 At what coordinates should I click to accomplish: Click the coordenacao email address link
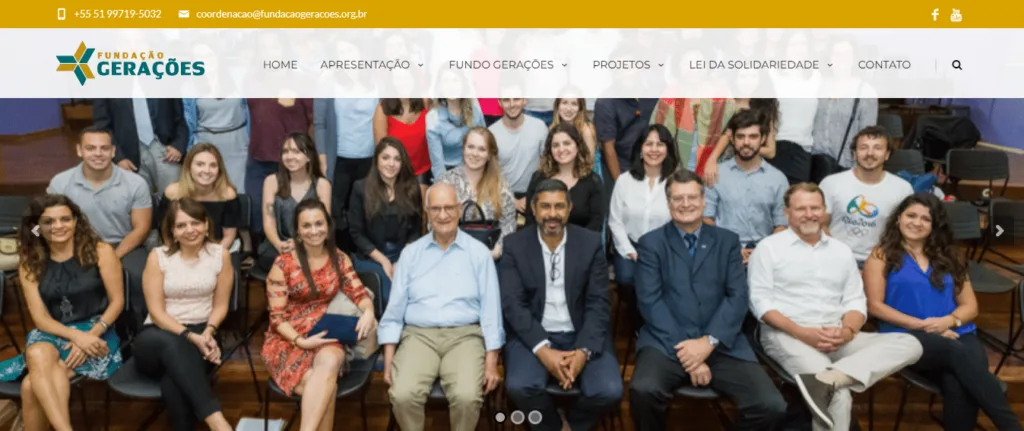pyautogui.click(x=281, y=14)
